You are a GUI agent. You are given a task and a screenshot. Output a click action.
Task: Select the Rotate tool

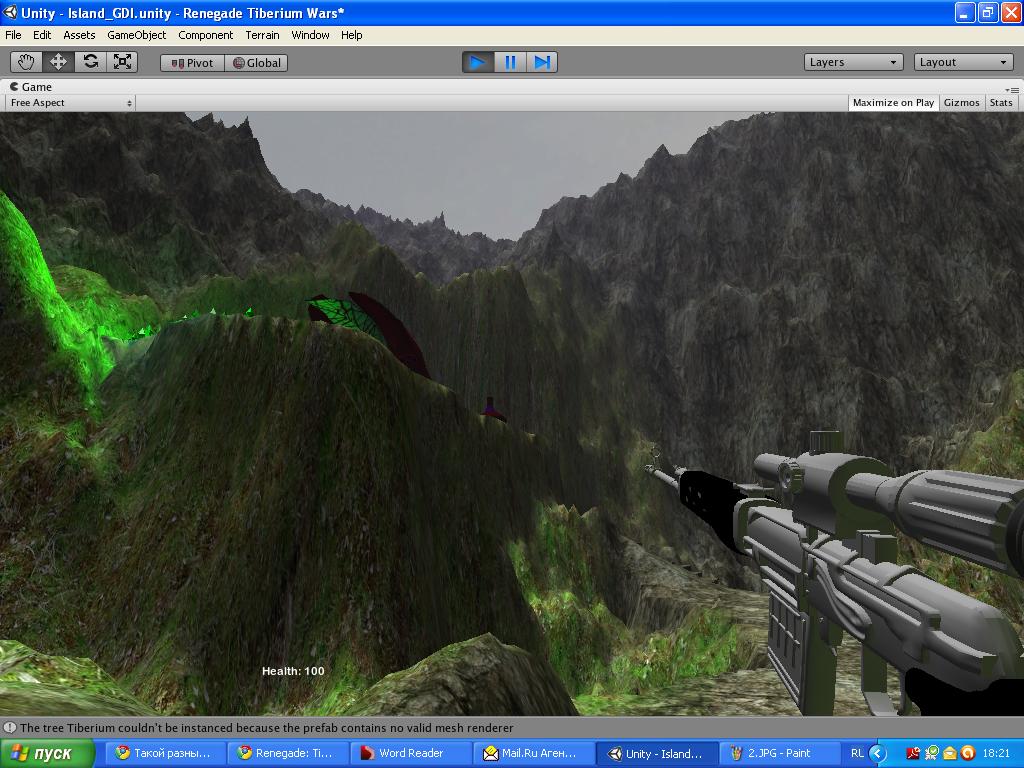click(90, 62)
